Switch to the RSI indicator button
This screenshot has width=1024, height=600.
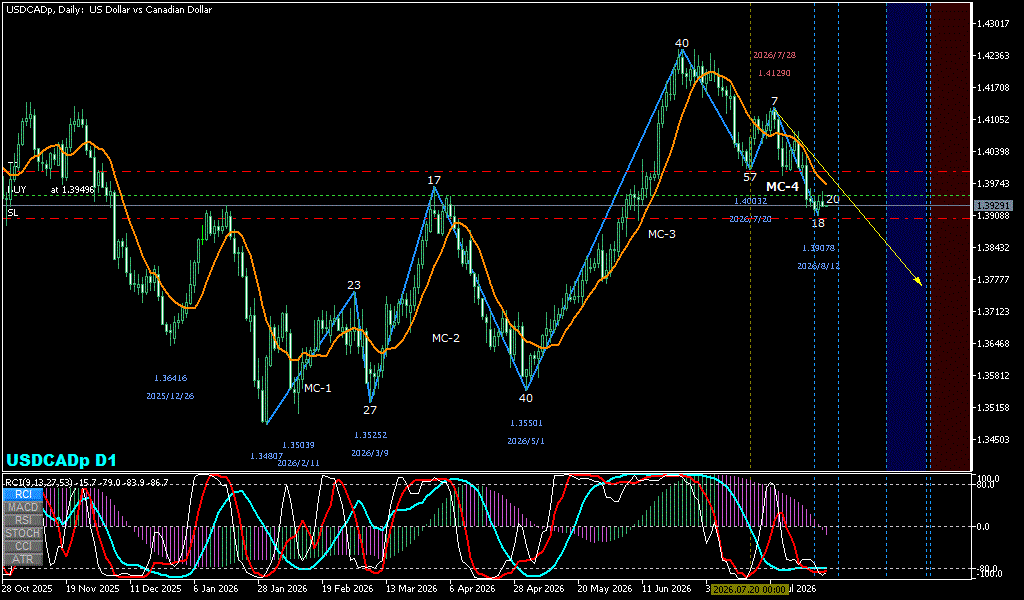(x=24, y=520)
